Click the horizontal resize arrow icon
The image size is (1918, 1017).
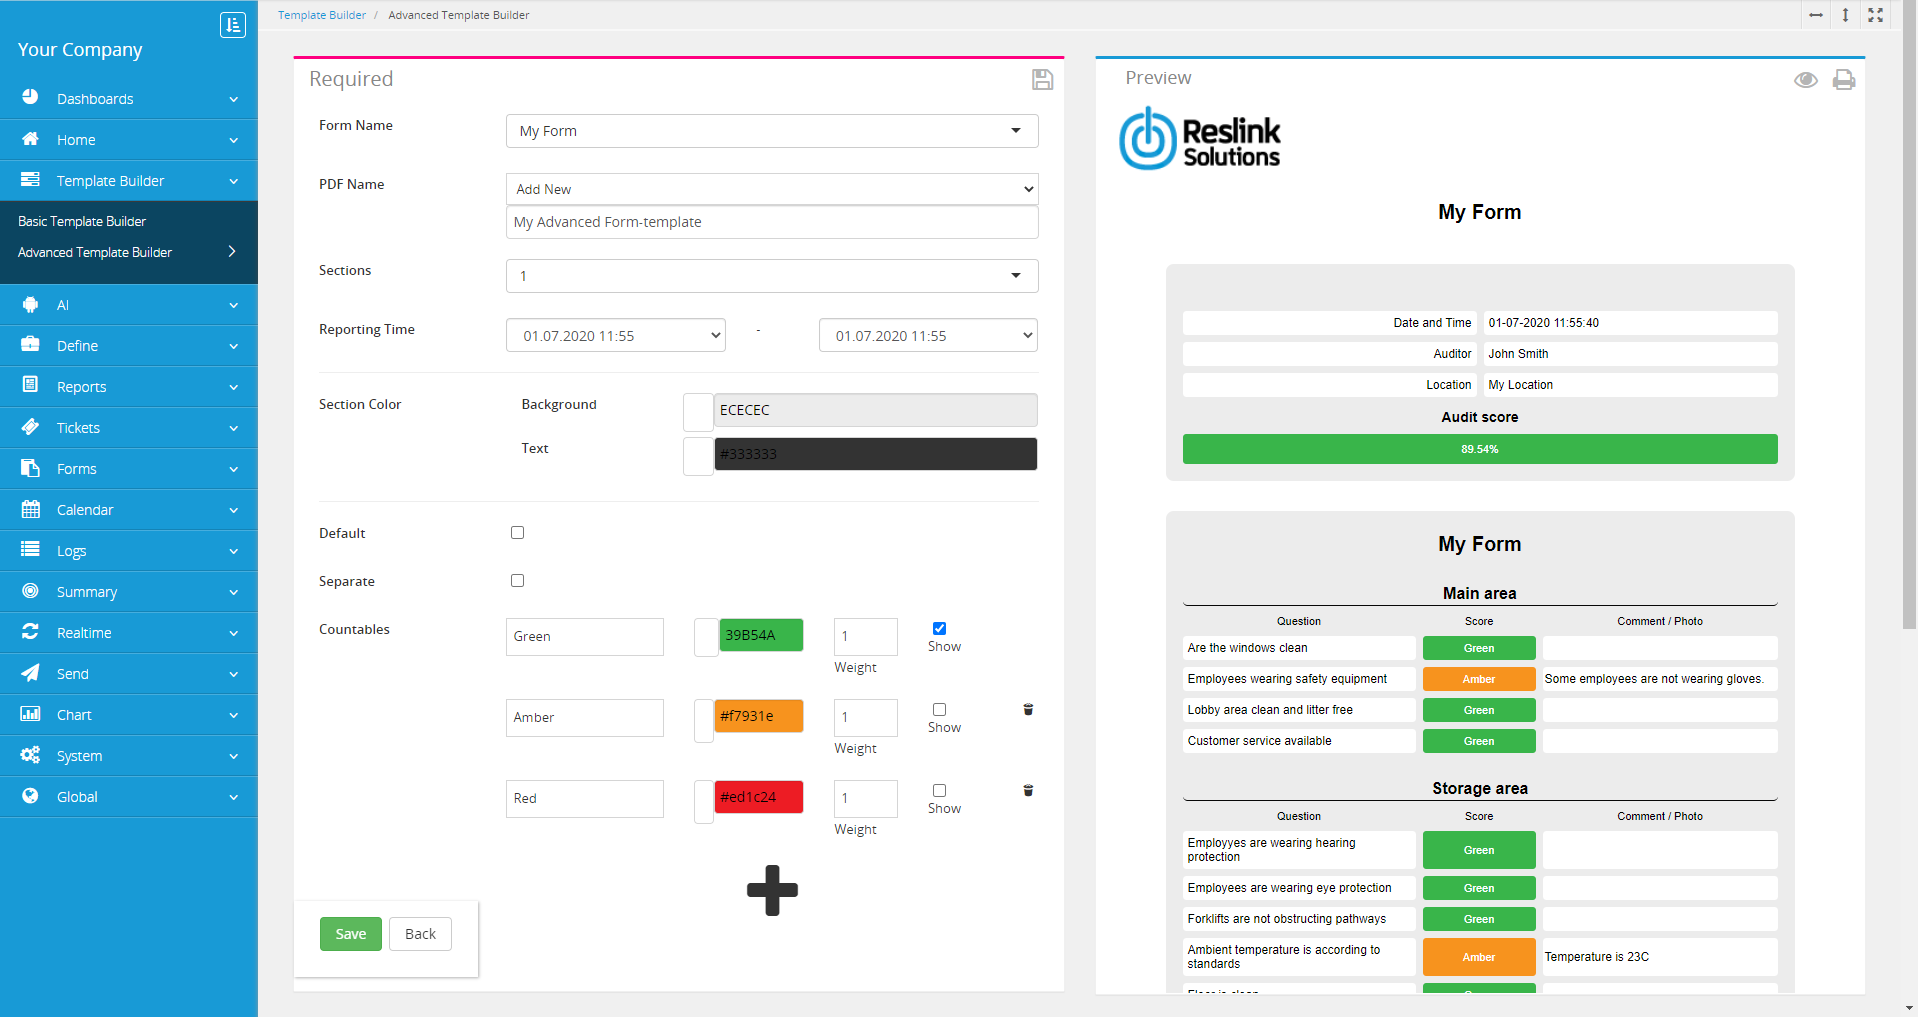1816,15
